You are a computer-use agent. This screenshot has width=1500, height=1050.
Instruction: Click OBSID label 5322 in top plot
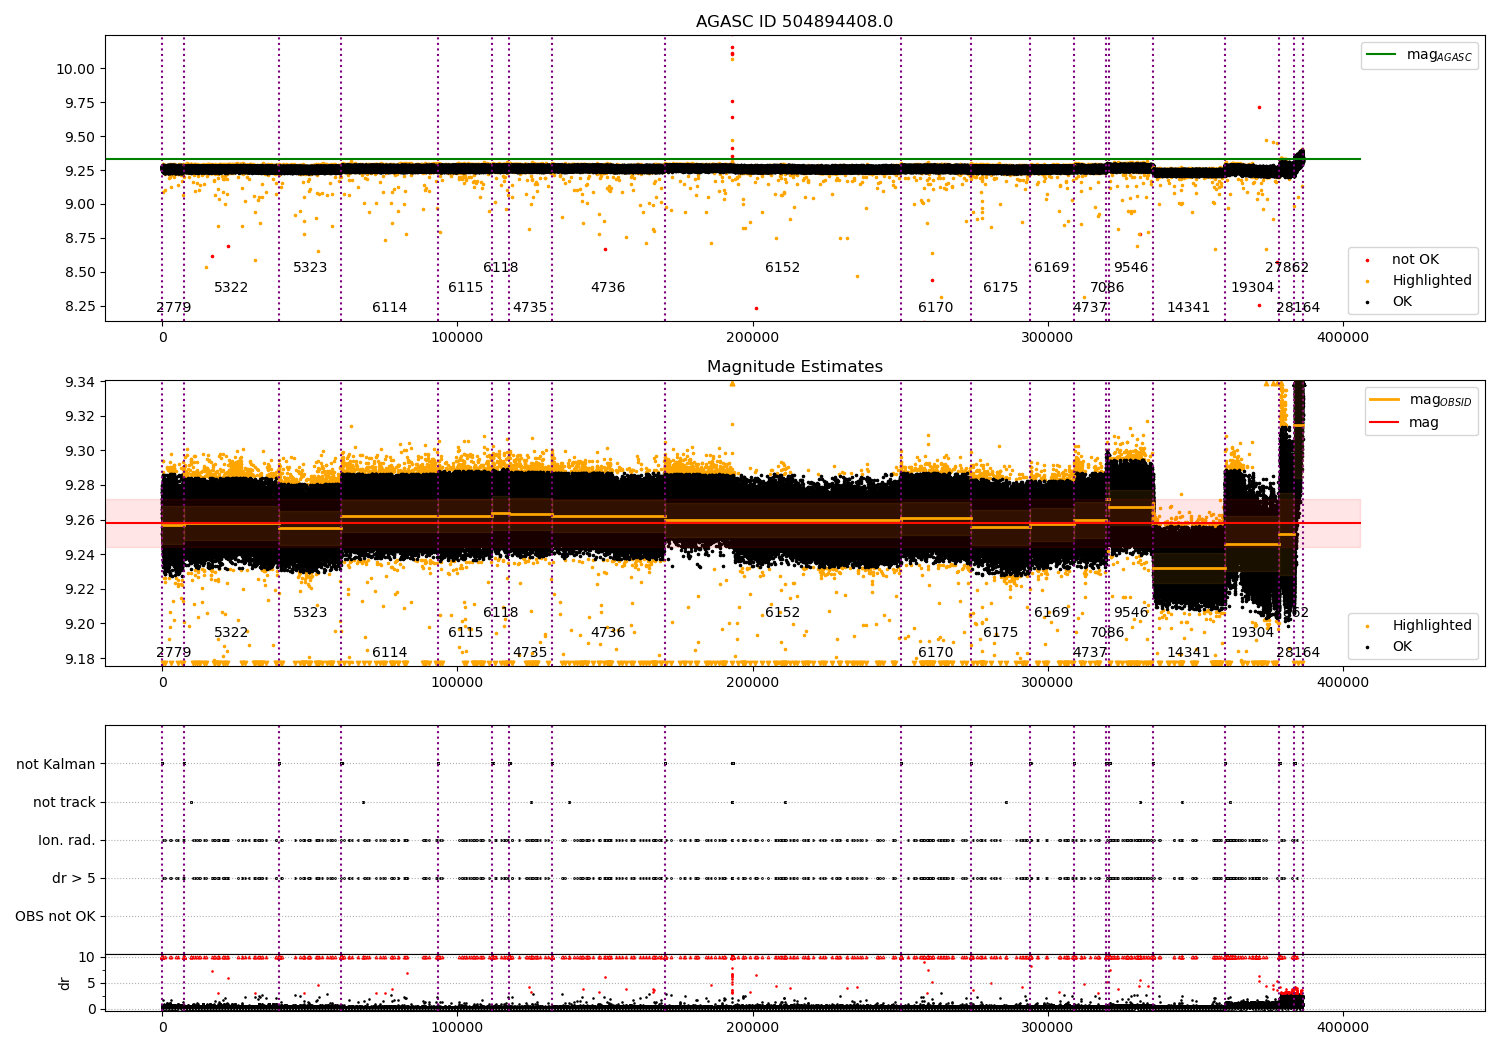pyautogui.click(x=231, y=288)
